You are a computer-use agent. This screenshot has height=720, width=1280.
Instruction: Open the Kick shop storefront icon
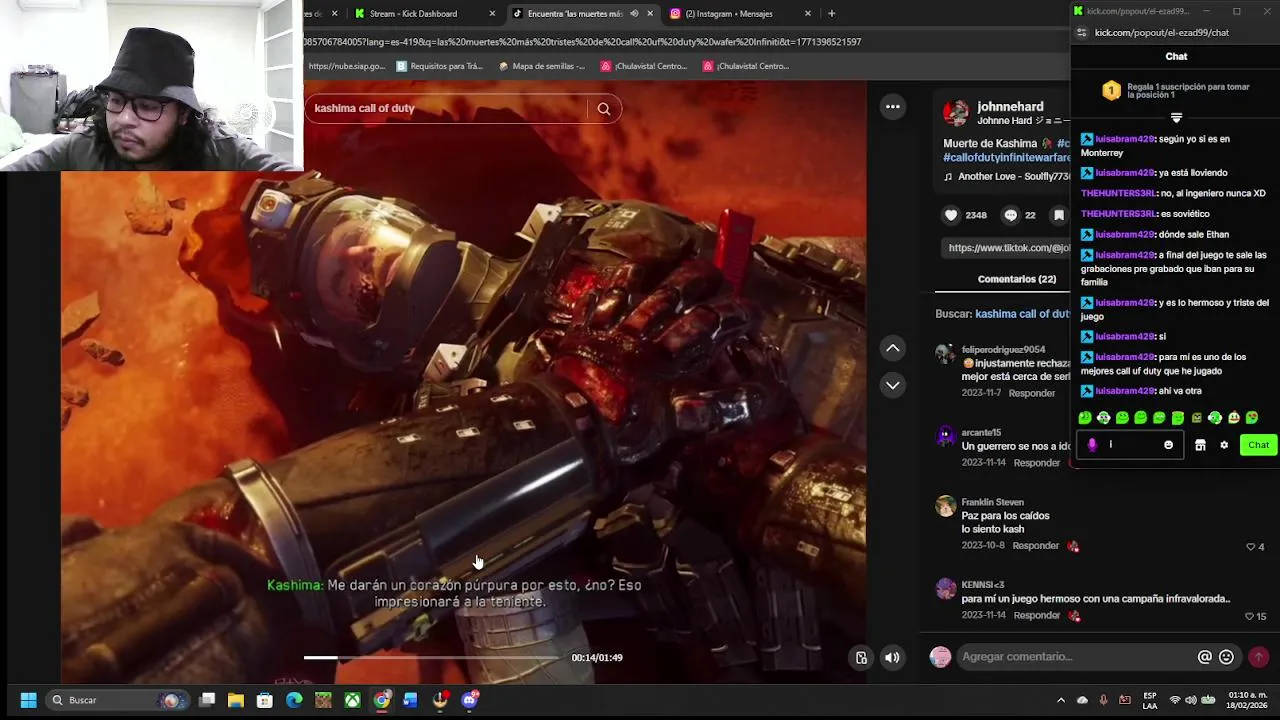click(1200, 445)
